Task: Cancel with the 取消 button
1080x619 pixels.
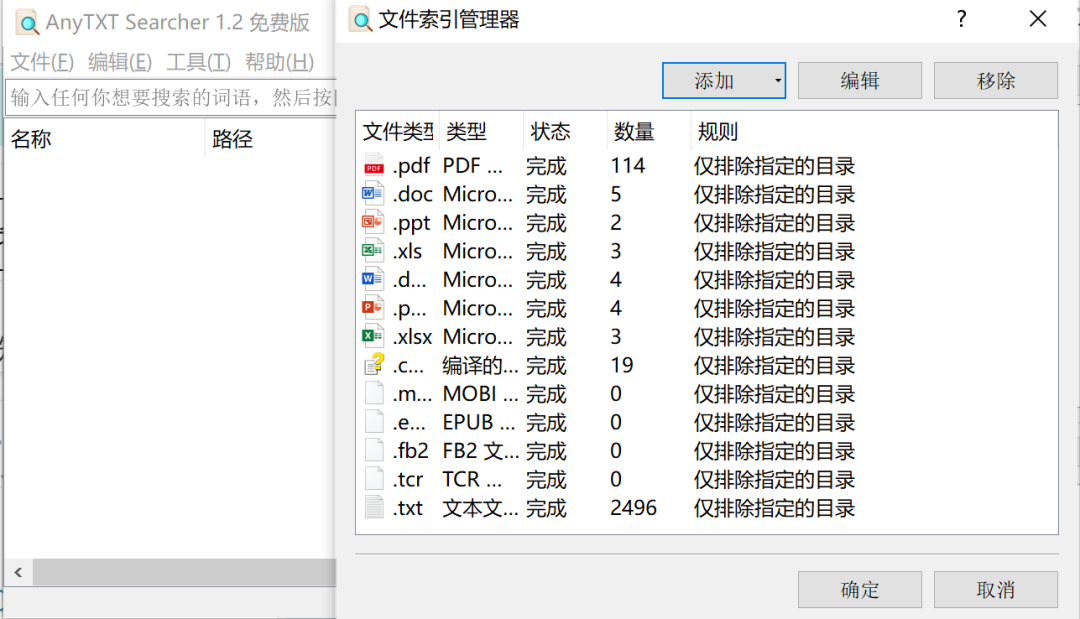Action: [996, 589]
